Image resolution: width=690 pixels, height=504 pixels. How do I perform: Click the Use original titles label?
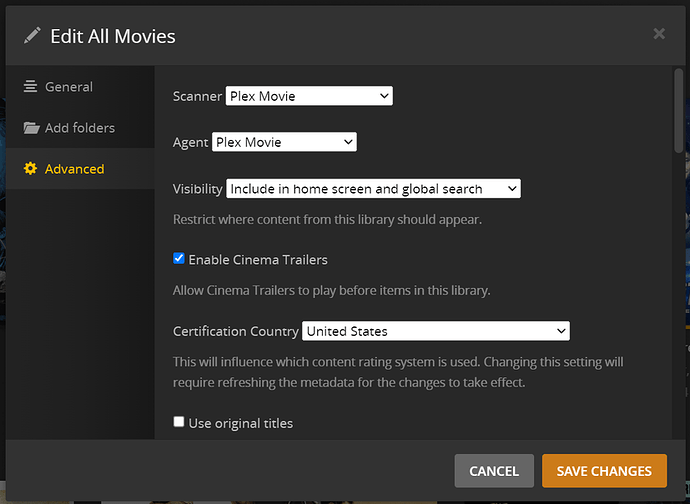coord(241,423)
